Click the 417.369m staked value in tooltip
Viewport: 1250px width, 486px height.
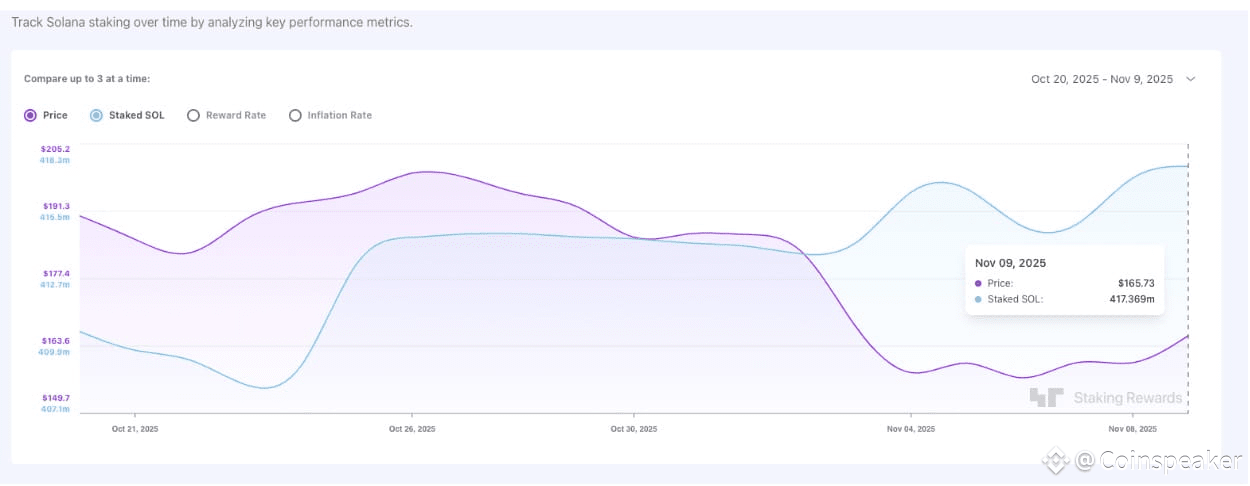tap(1131, 299)
